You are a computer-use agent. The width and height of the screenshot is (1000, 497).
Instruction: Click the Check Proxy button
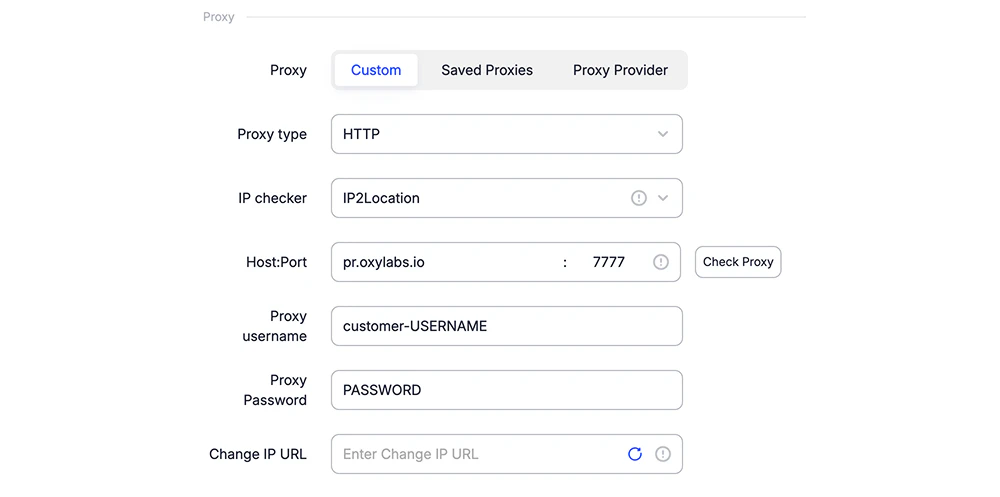click(738, 262)
